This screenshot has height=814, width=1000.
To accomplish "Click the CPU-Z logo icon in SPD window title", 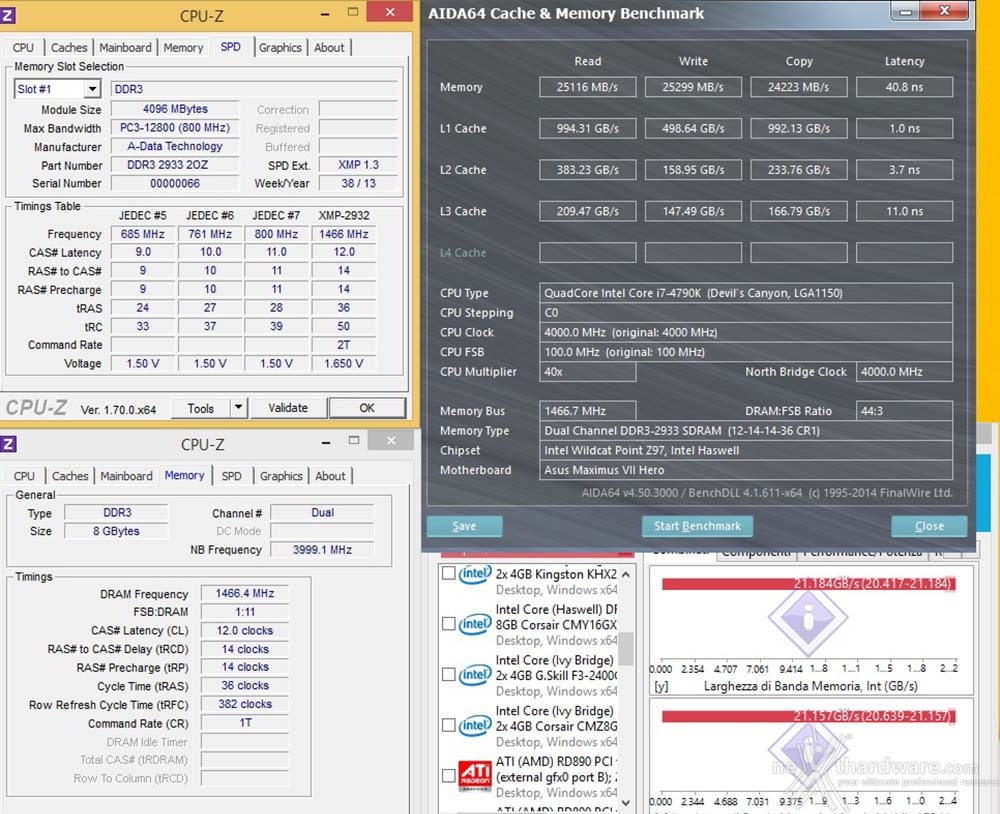I will tap(8, 14).
